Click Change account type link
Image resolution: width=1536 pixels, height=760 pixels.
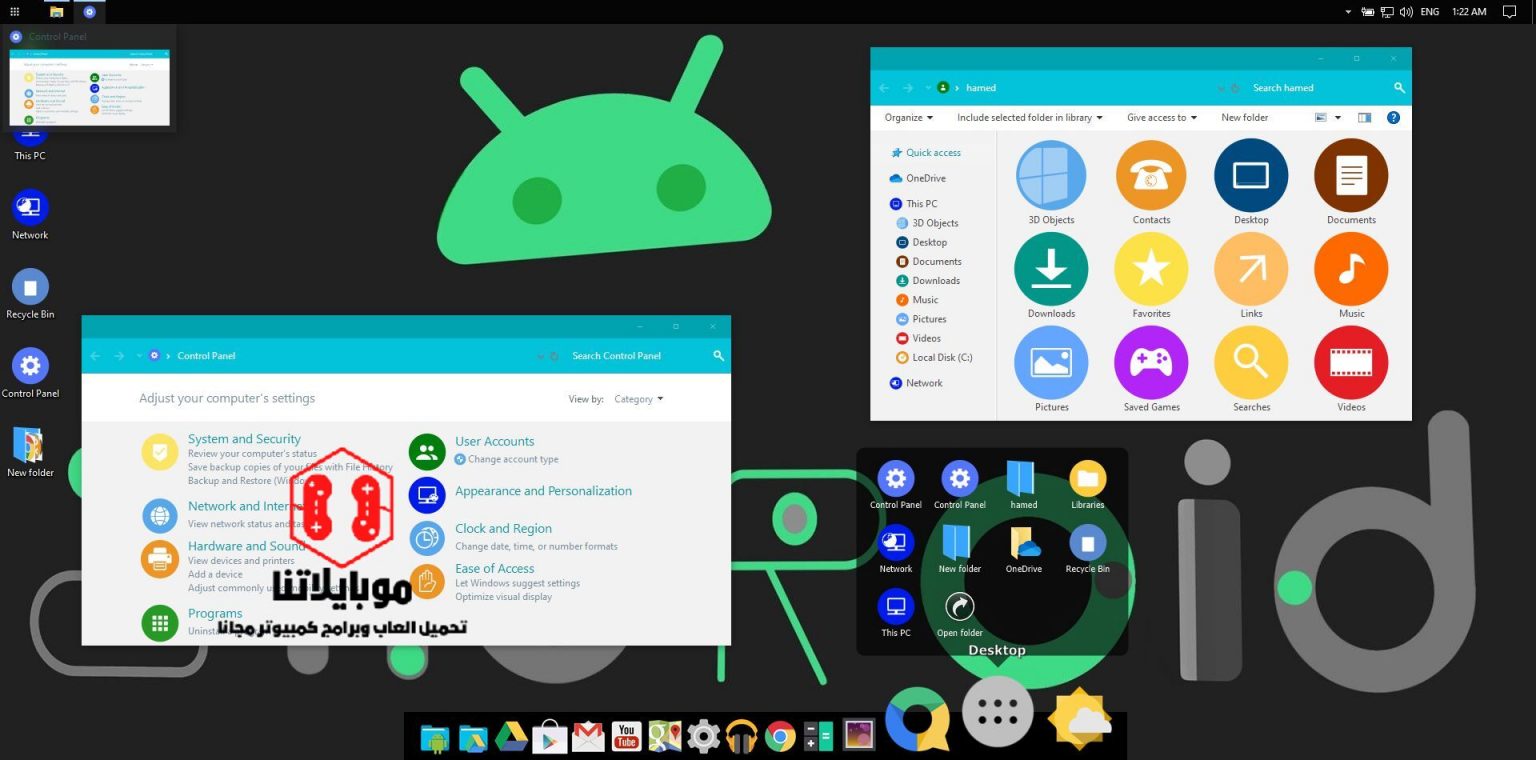point(513,460)
